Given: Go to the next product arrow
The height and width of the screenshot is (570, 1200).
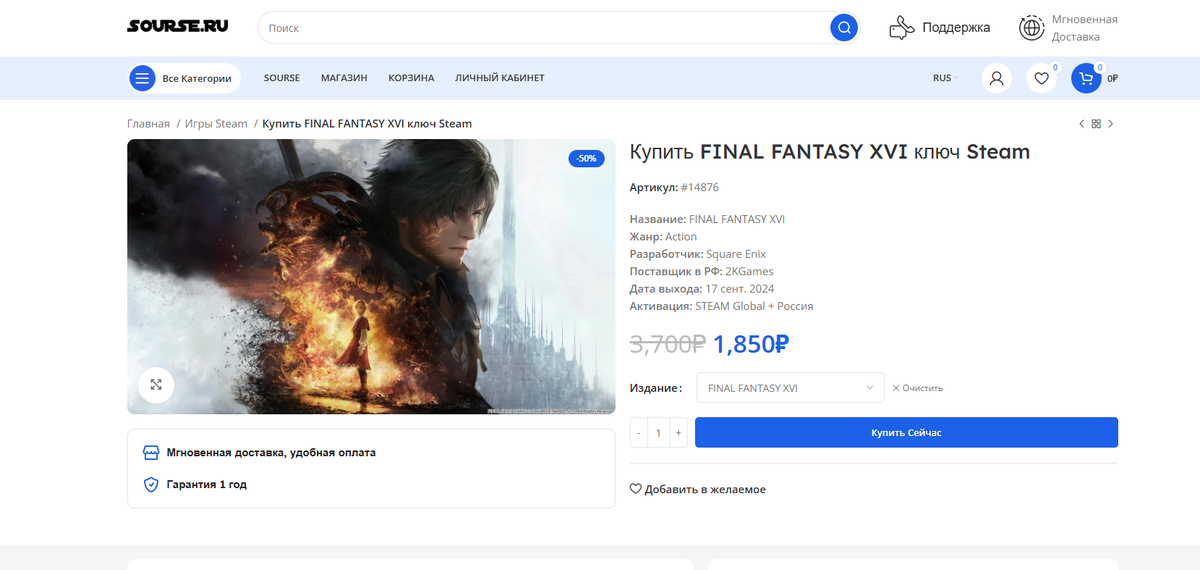Looking at the screenshot, I should point(1110,124).
